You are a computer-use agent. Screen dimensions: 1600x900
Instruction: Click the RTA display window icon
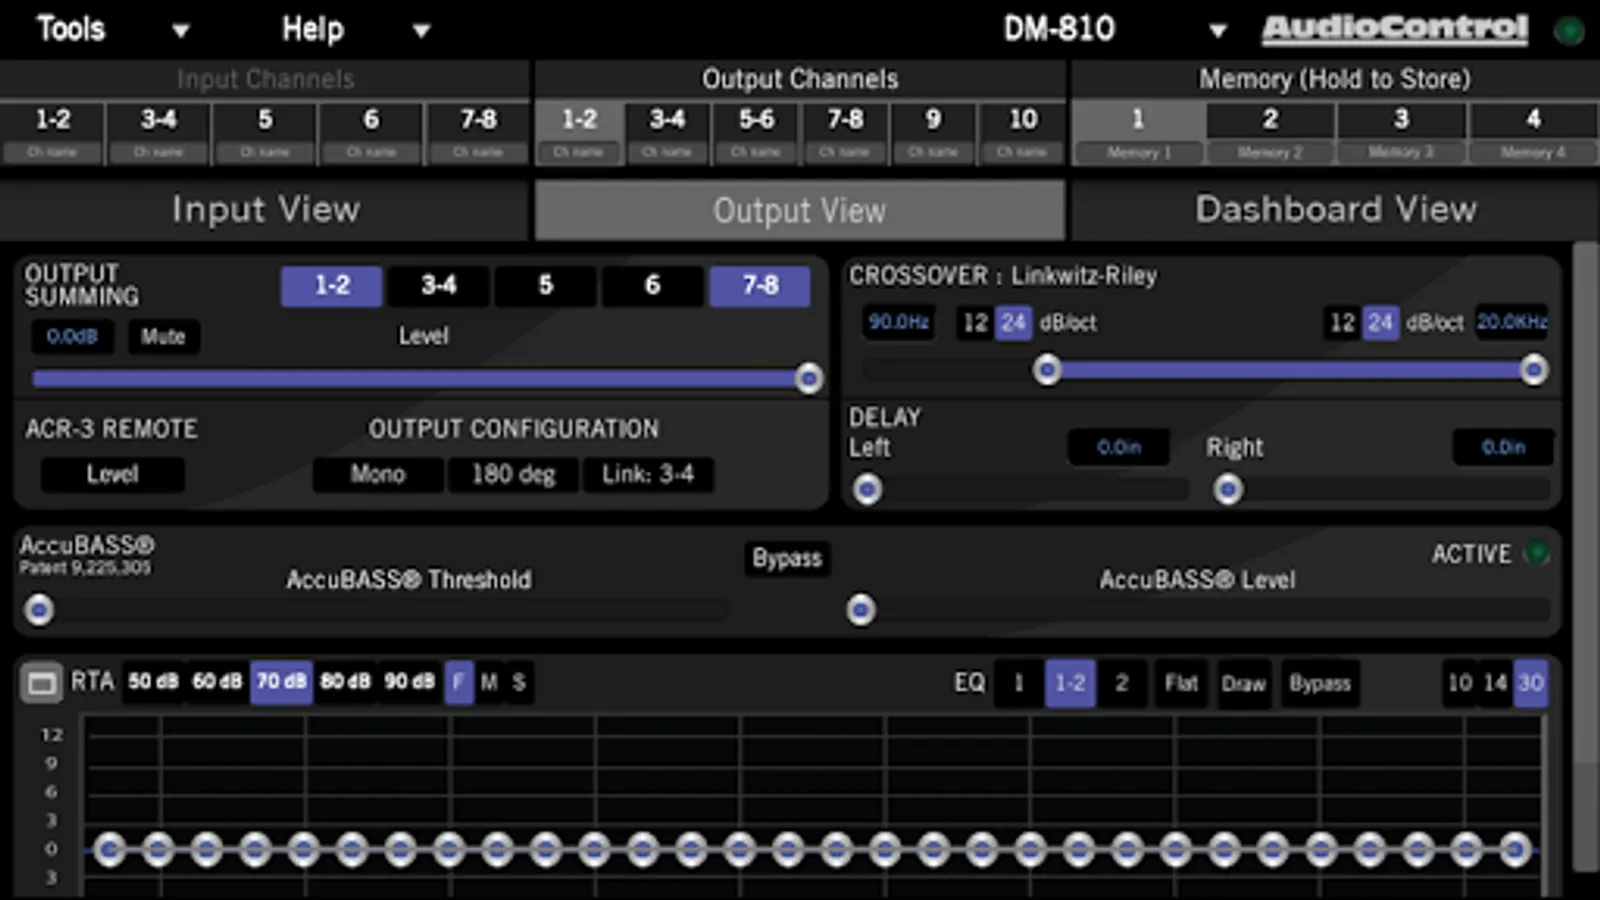[x=42, y=684]
